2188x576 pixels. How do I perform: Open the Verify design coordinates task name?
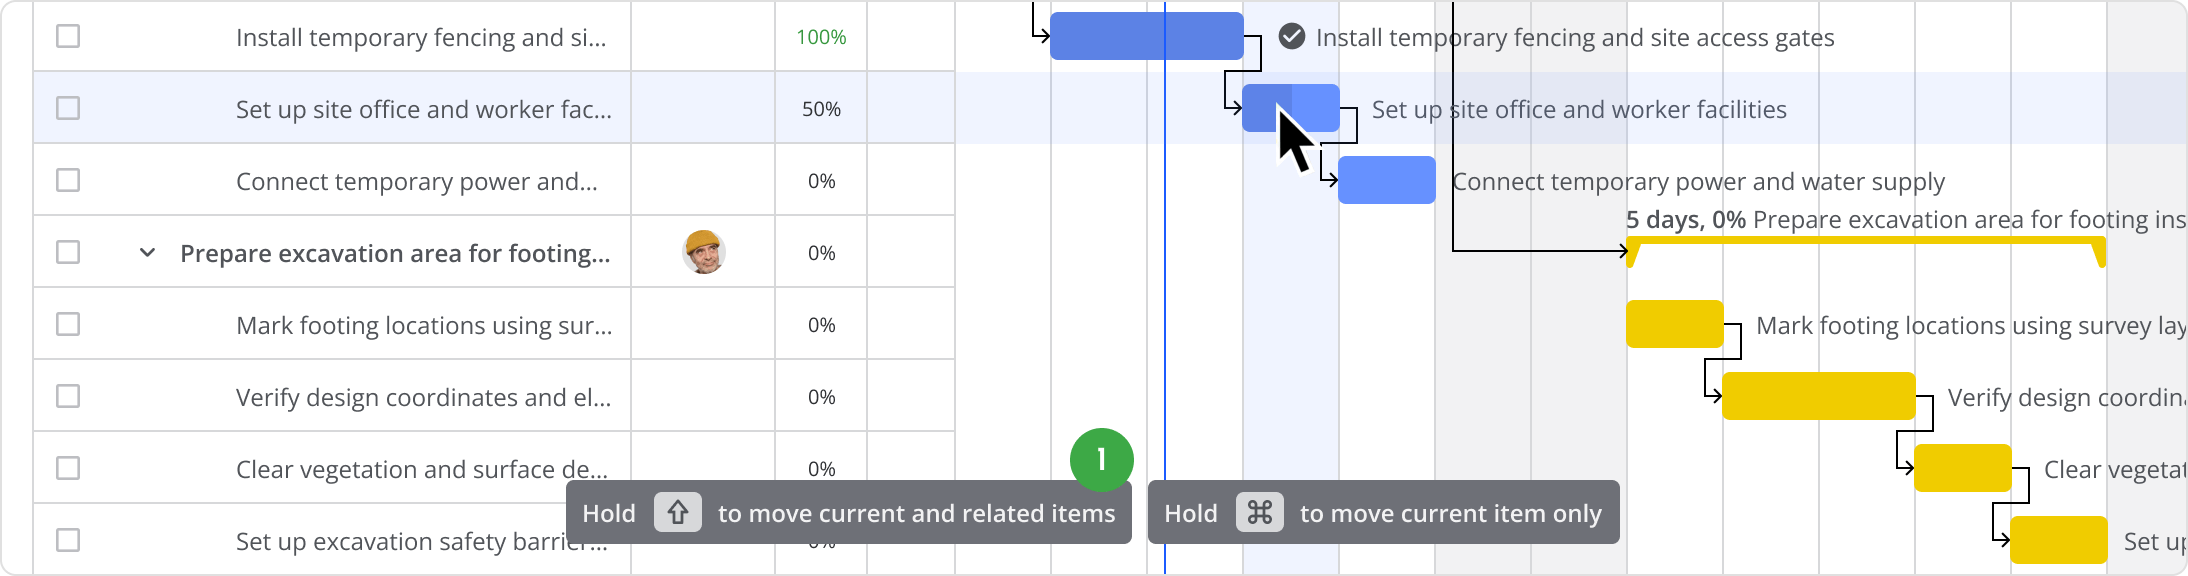click(423, 397)
